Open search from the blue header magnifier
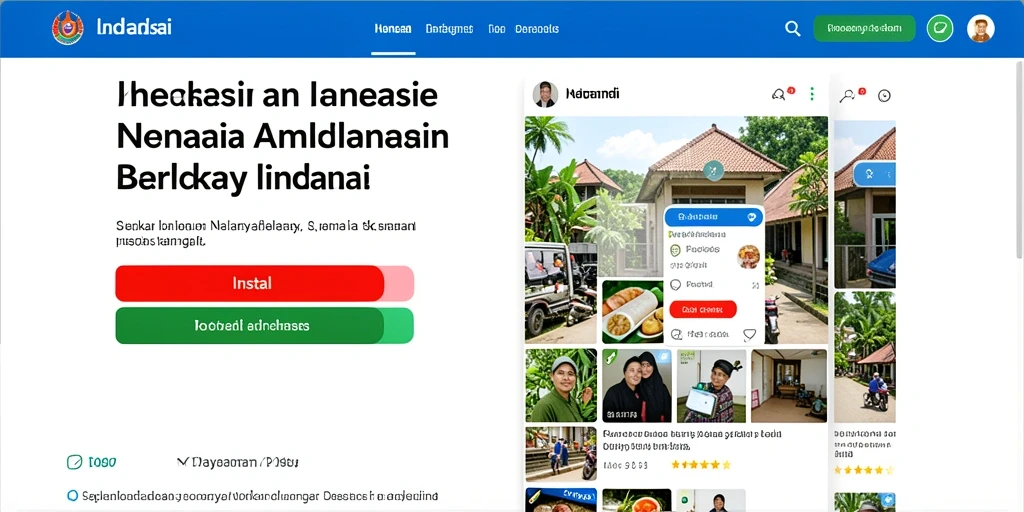The height and width of the screenshot is (512, 1024). pos(792,29)
